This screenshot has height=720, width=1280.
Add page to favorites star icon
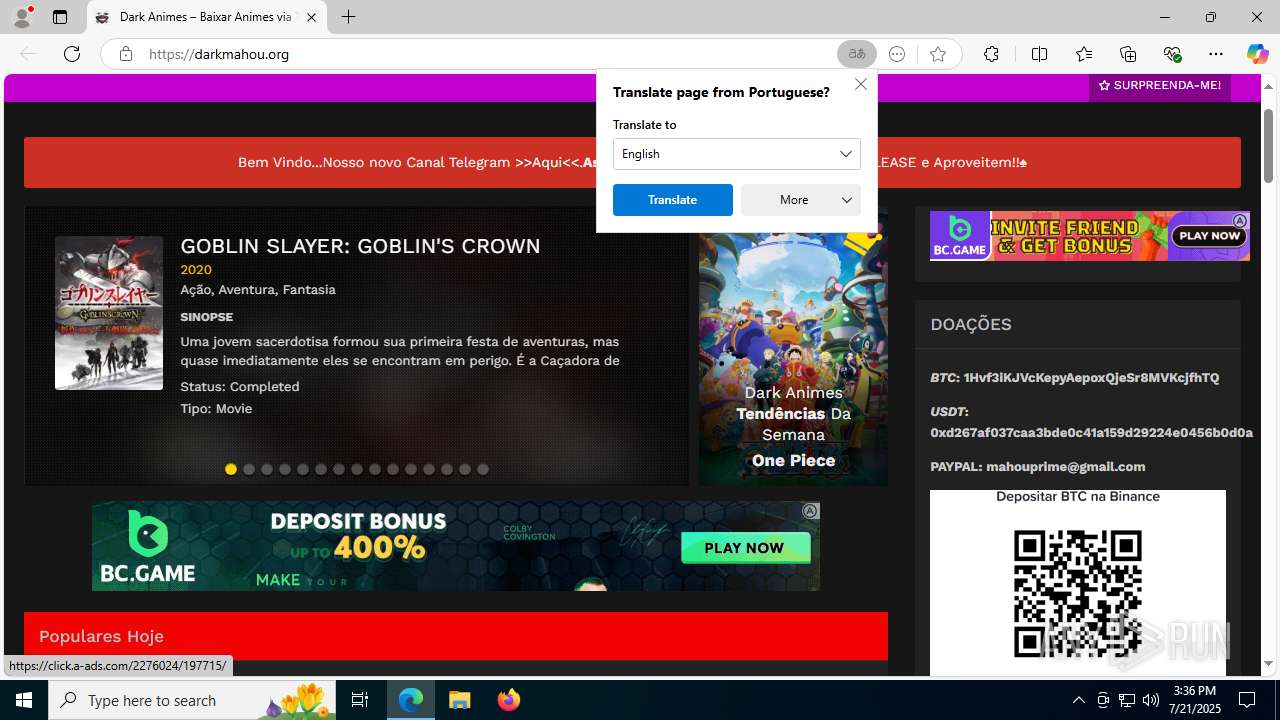(937, 54)
